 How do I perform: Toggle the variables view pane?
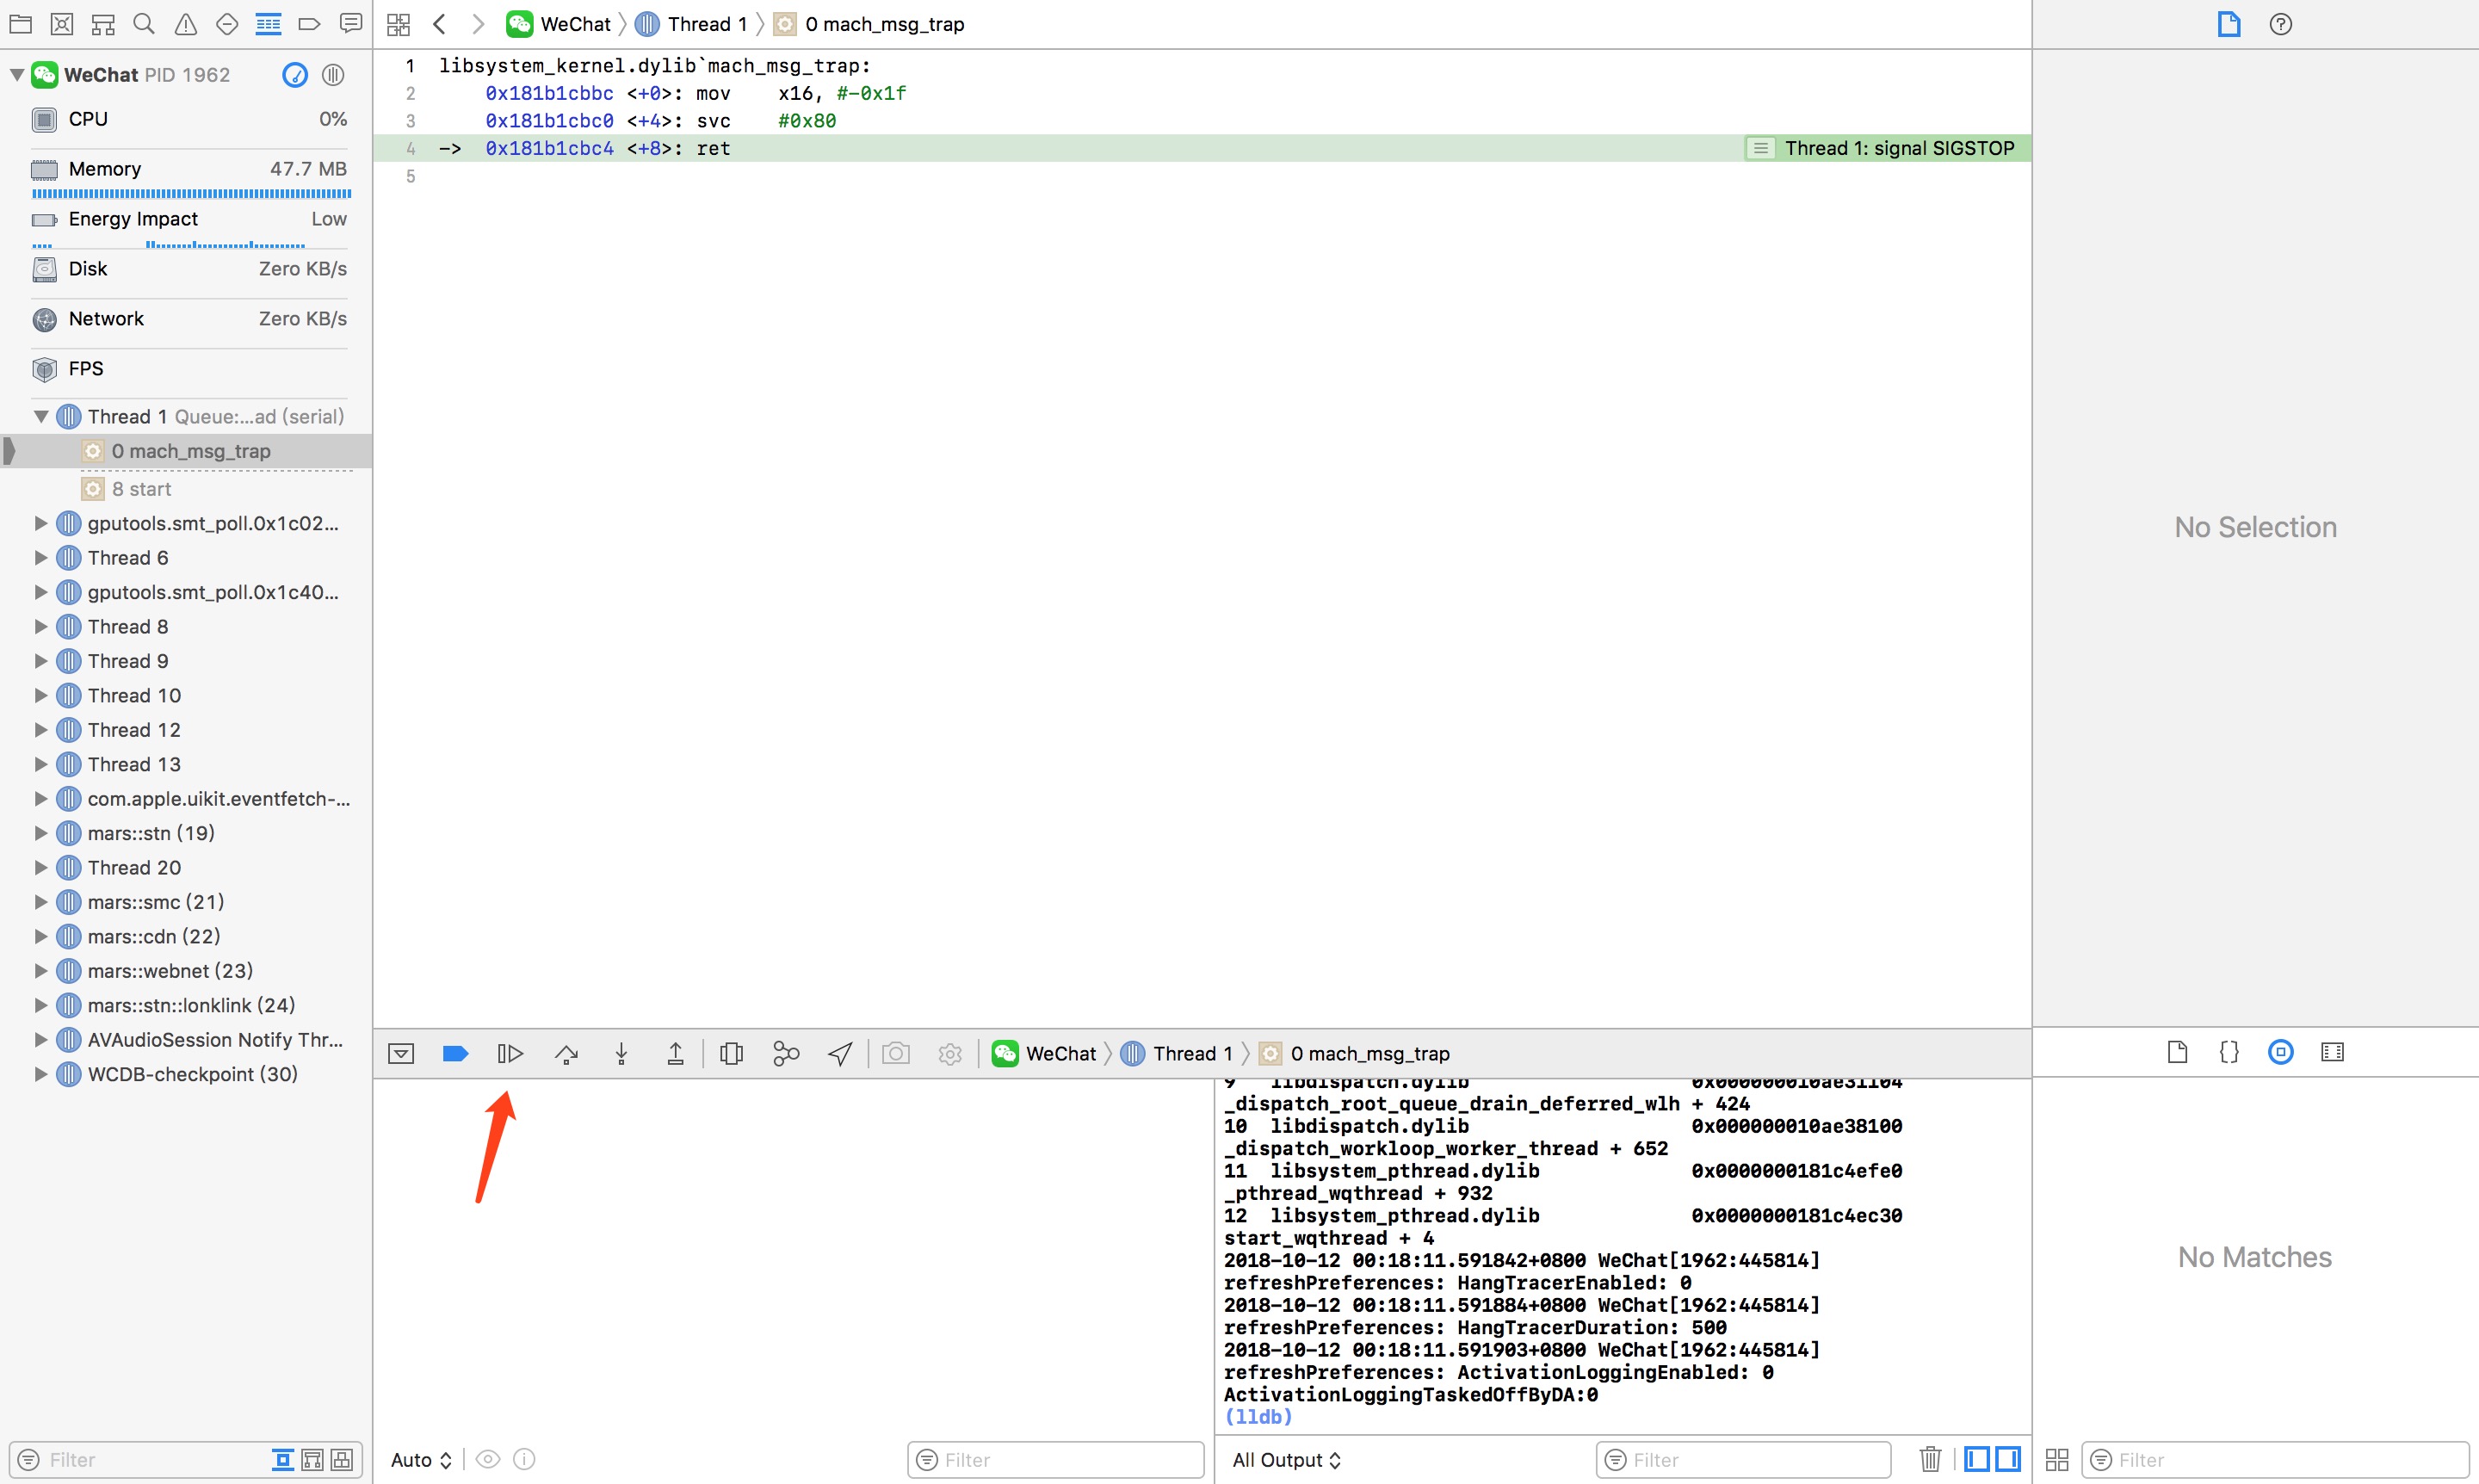pos(1976,1460)
